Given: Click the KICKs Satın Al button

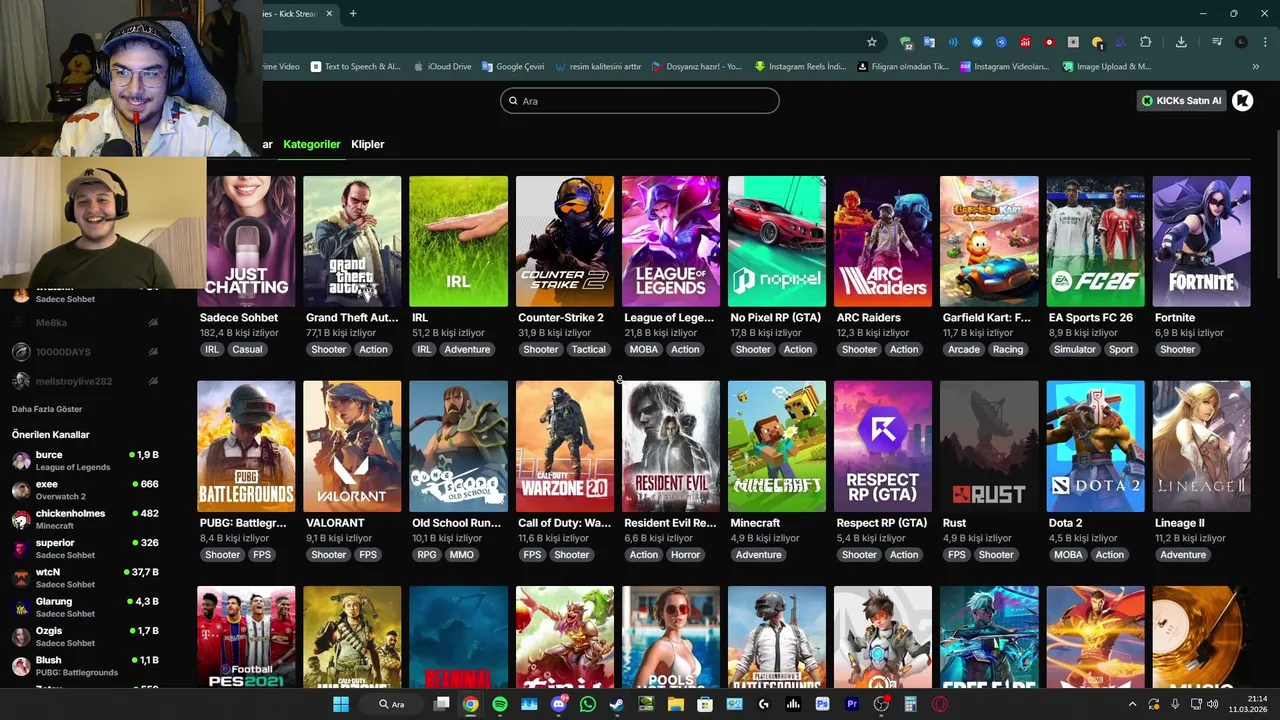Looking at the screenshot, I should (x=1181, y=100).
